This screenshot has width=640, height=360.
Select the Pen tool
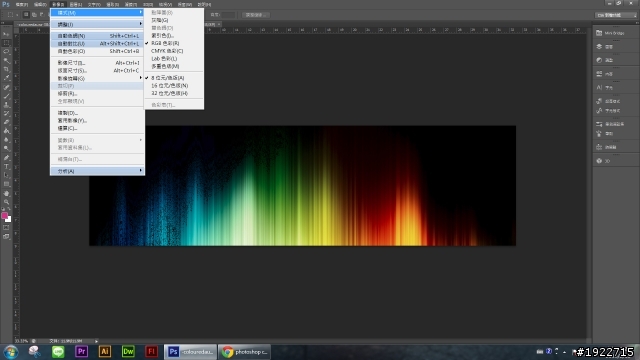tap(7, 158)
